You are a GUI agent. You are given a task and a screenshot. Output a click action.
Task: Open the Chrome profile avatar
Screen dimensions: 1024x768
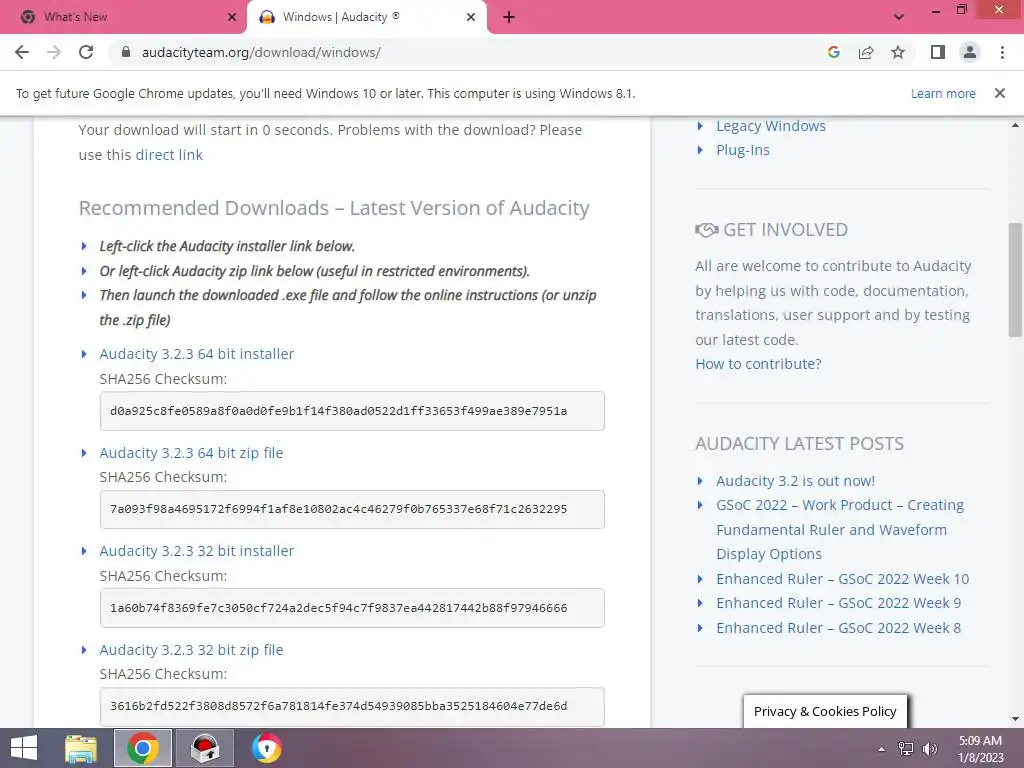pyautogui.click(x=970, y=52)
